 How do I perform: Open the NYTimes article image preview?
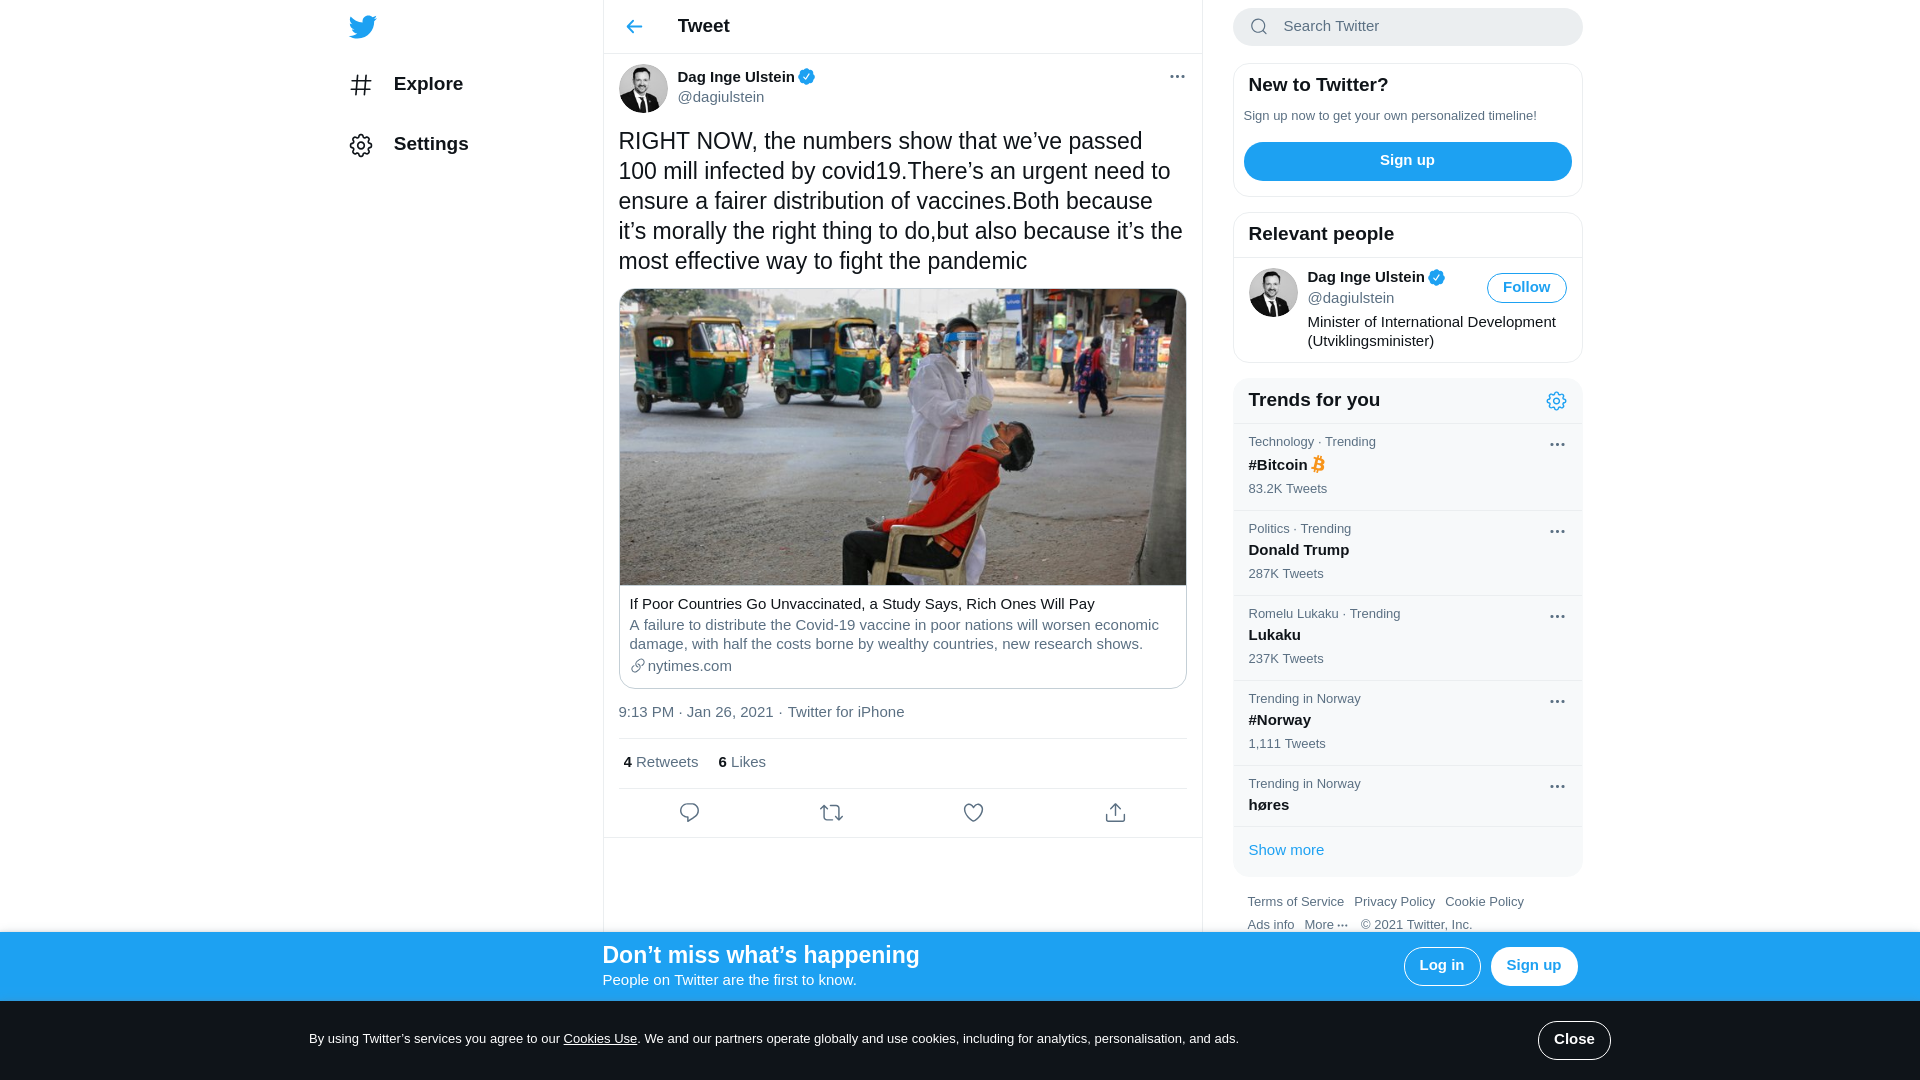[x=902, y=437]
